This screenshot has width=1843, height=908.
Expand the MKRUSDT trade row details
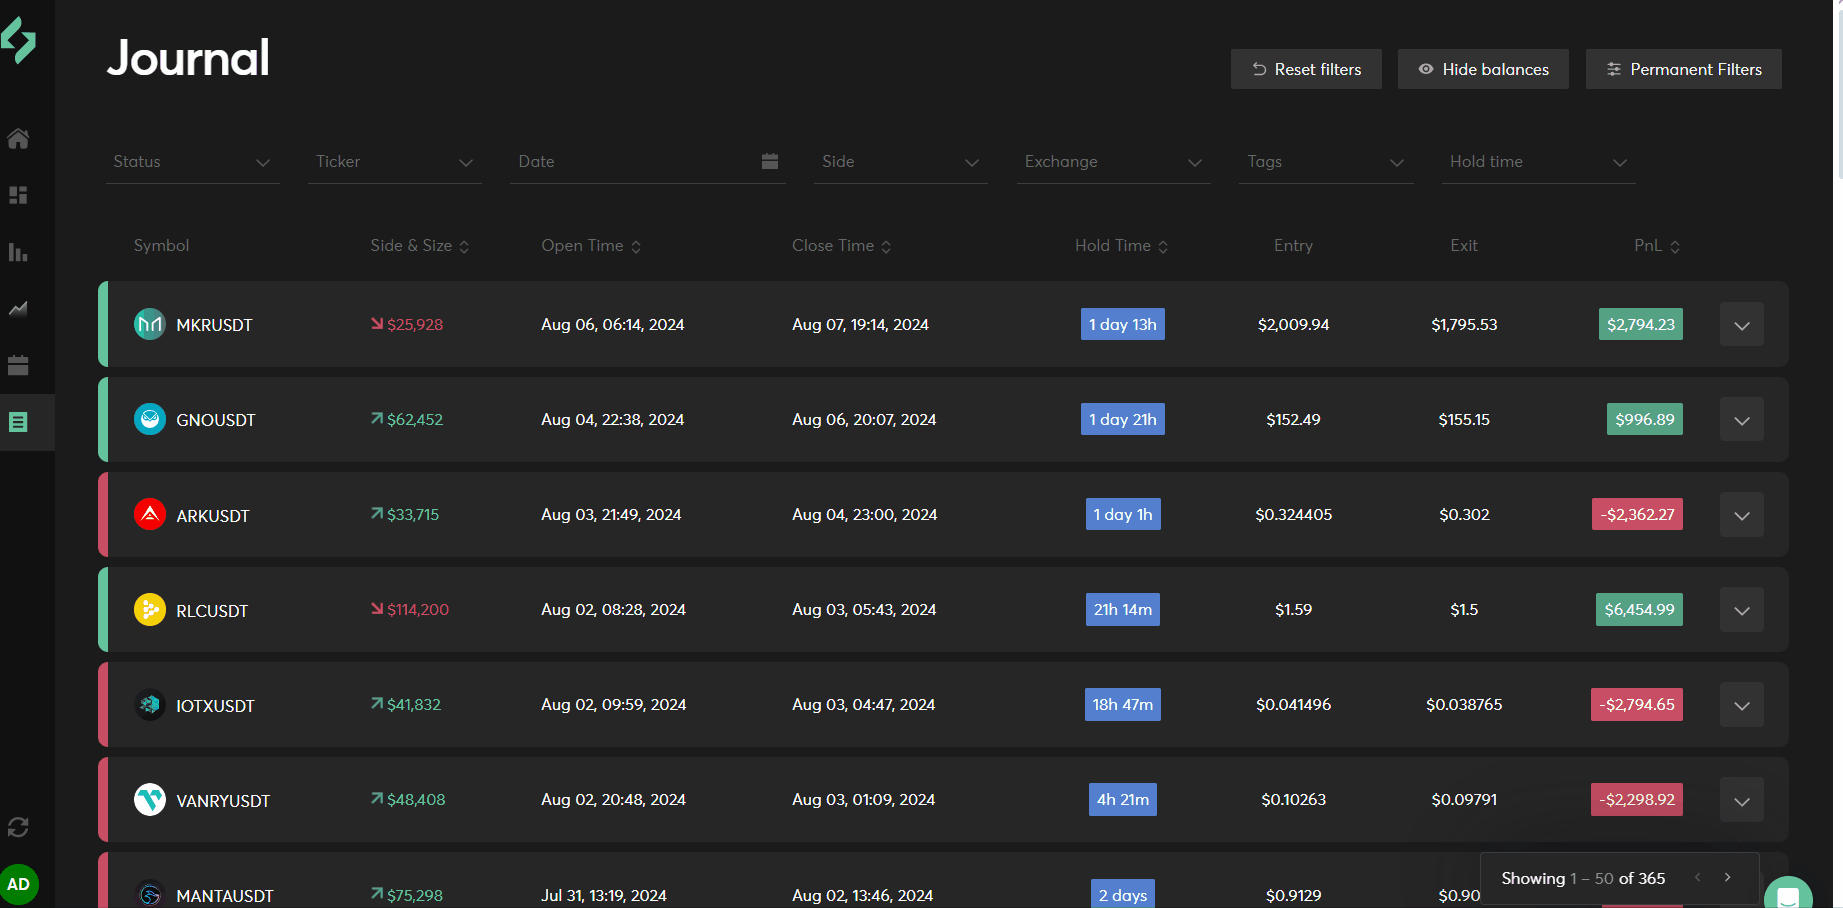(x=1741, y=325)
